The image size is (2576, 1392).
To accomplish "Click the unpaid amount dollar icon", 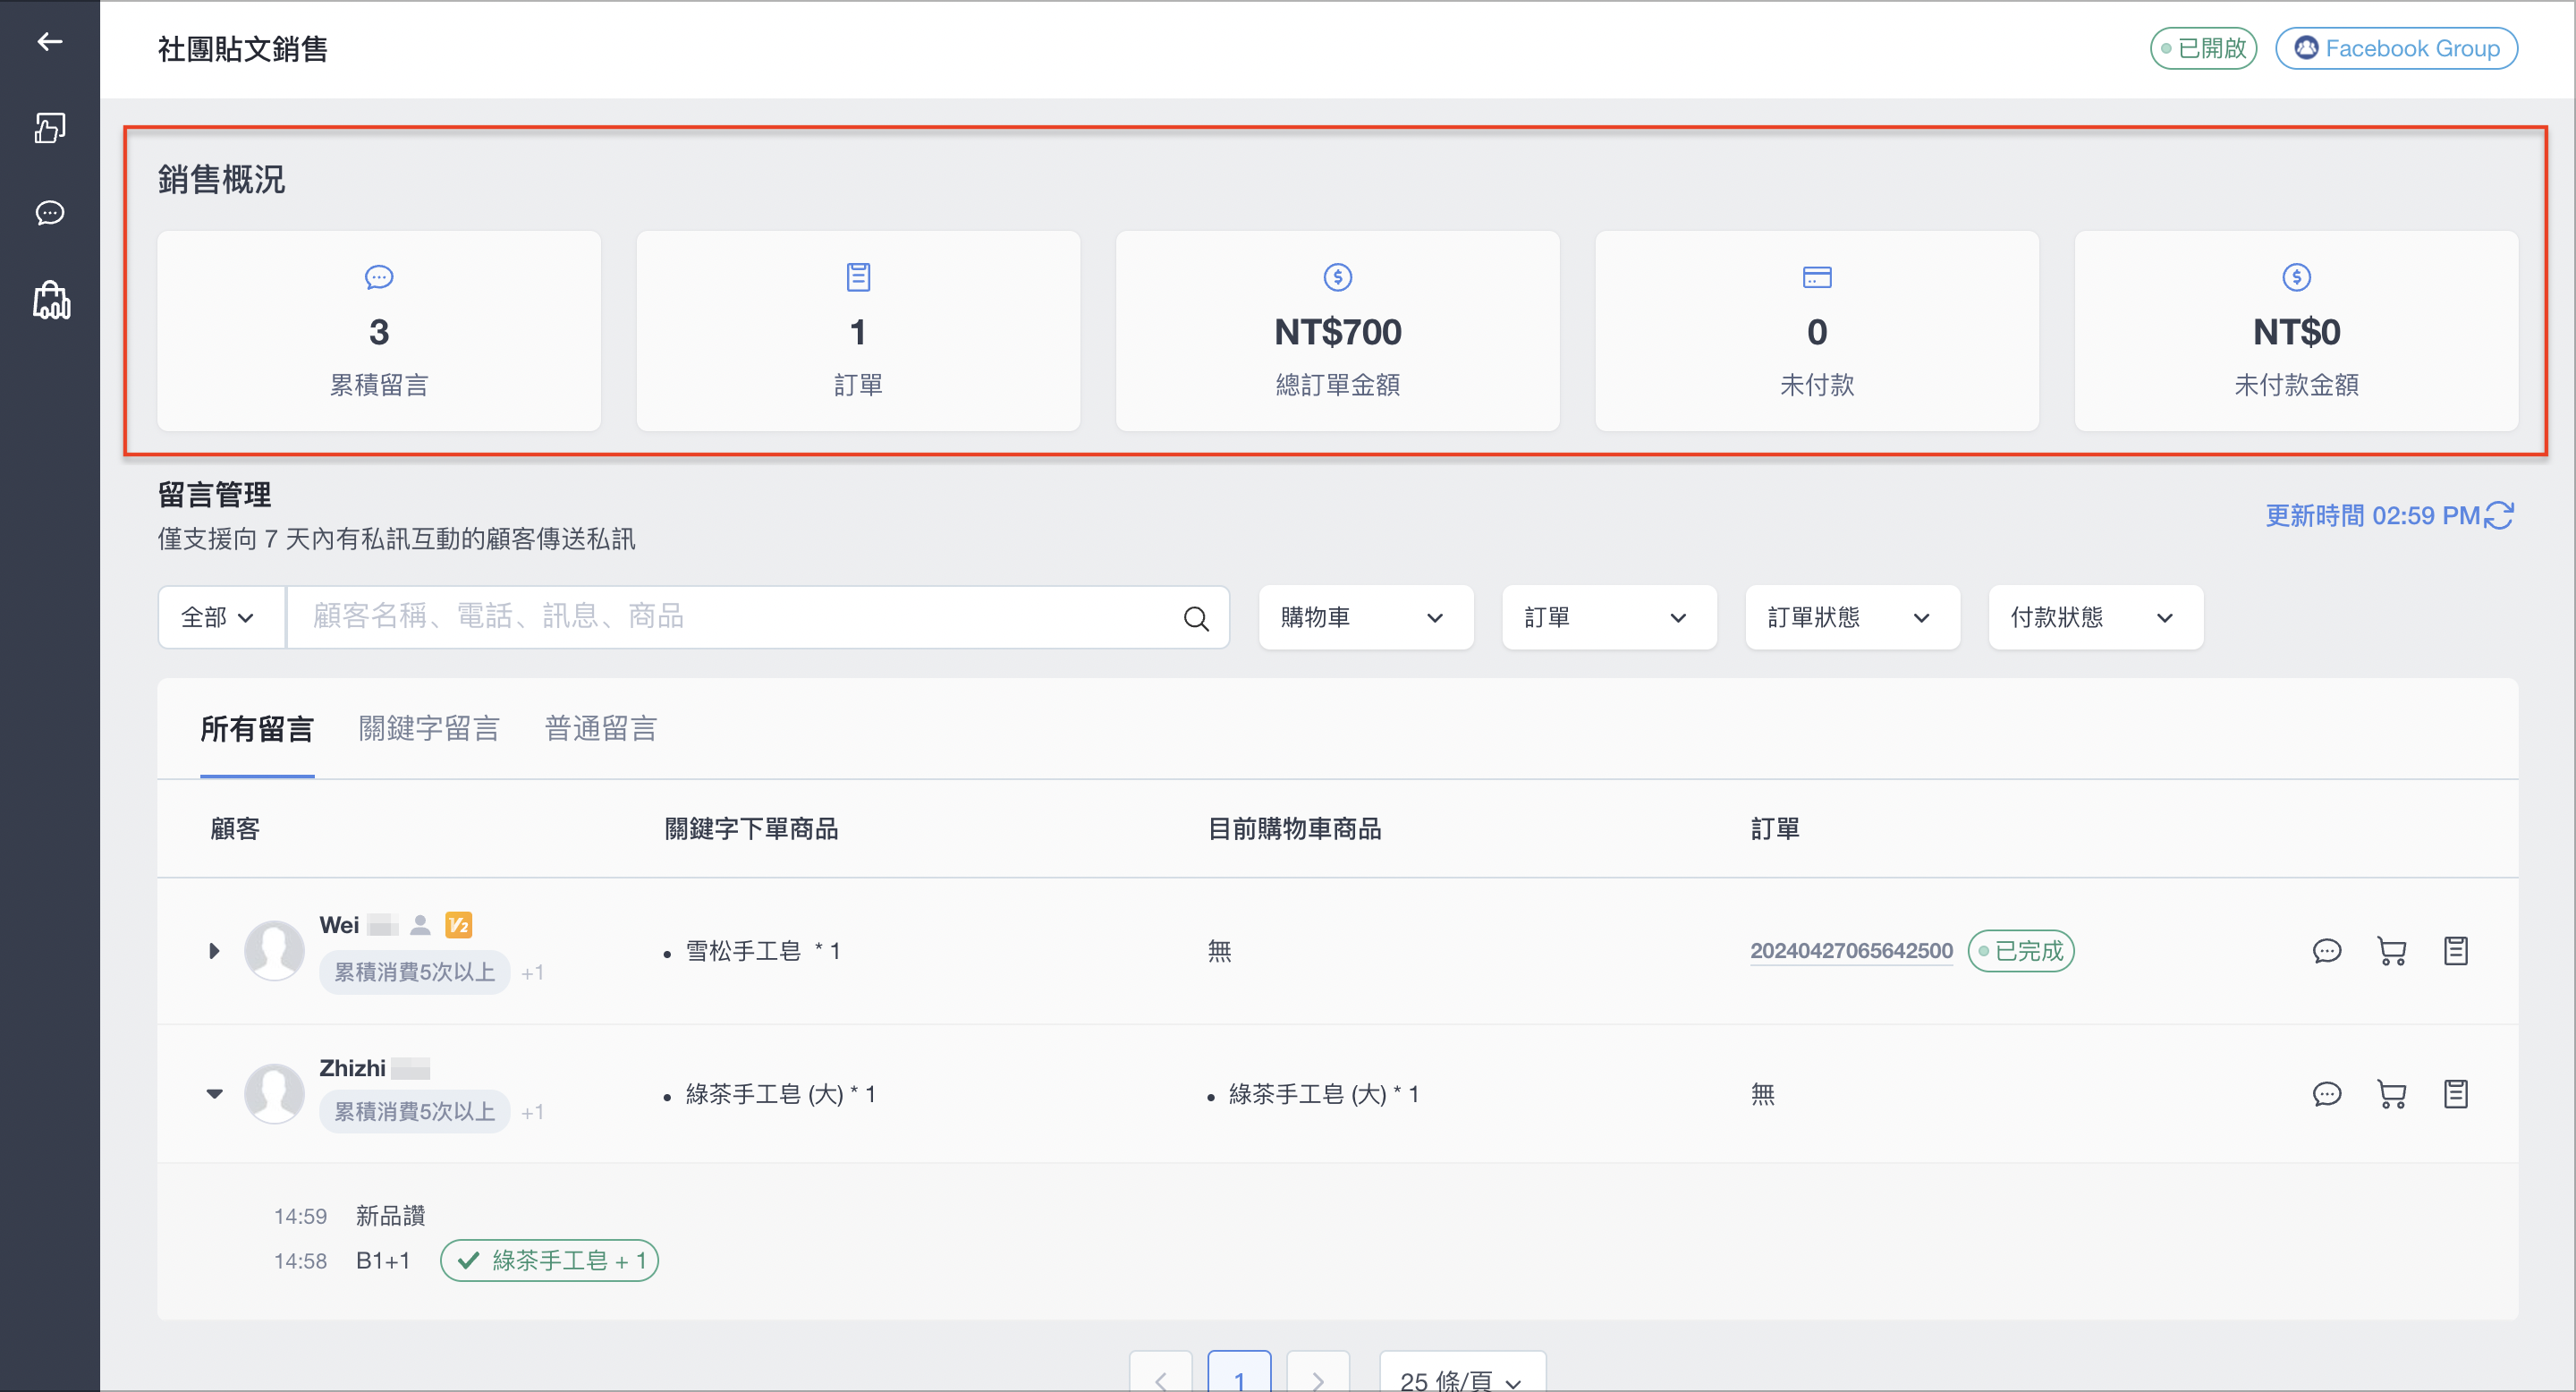I will point(2296,277).
